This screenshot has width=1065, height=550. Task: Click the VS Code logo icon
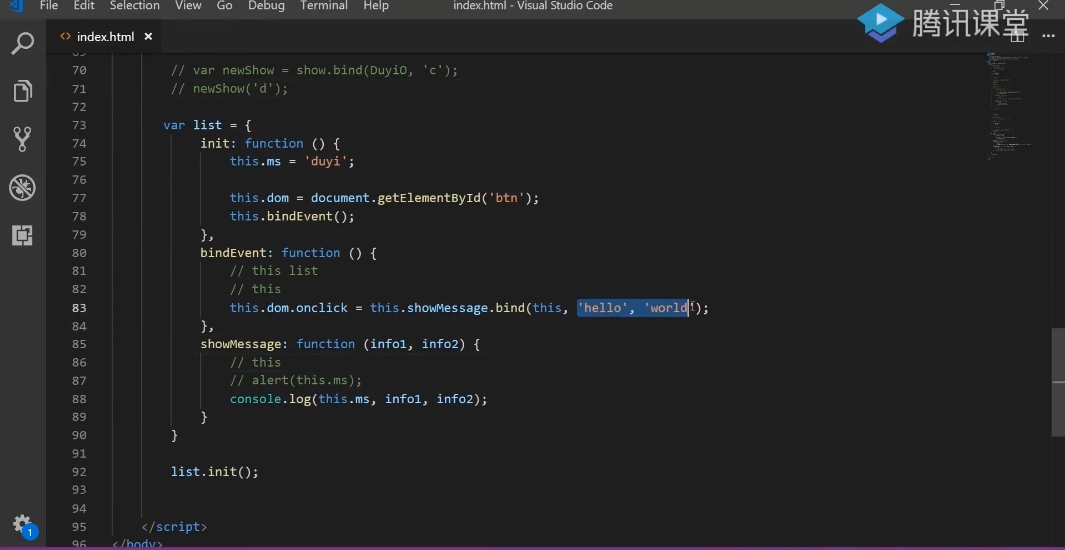(15, 6)
